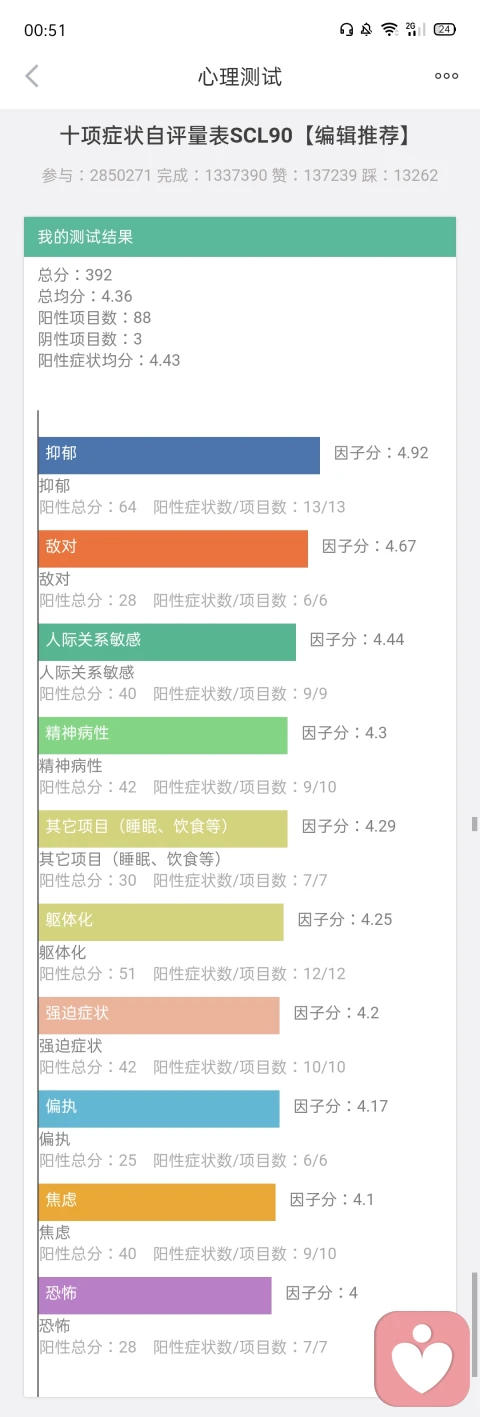The width and height of the screenshot is (480, 1417).
Task: Tap the teal 人际关系敏感 bar
Action: pyautogui.click(x=167, y=642)
